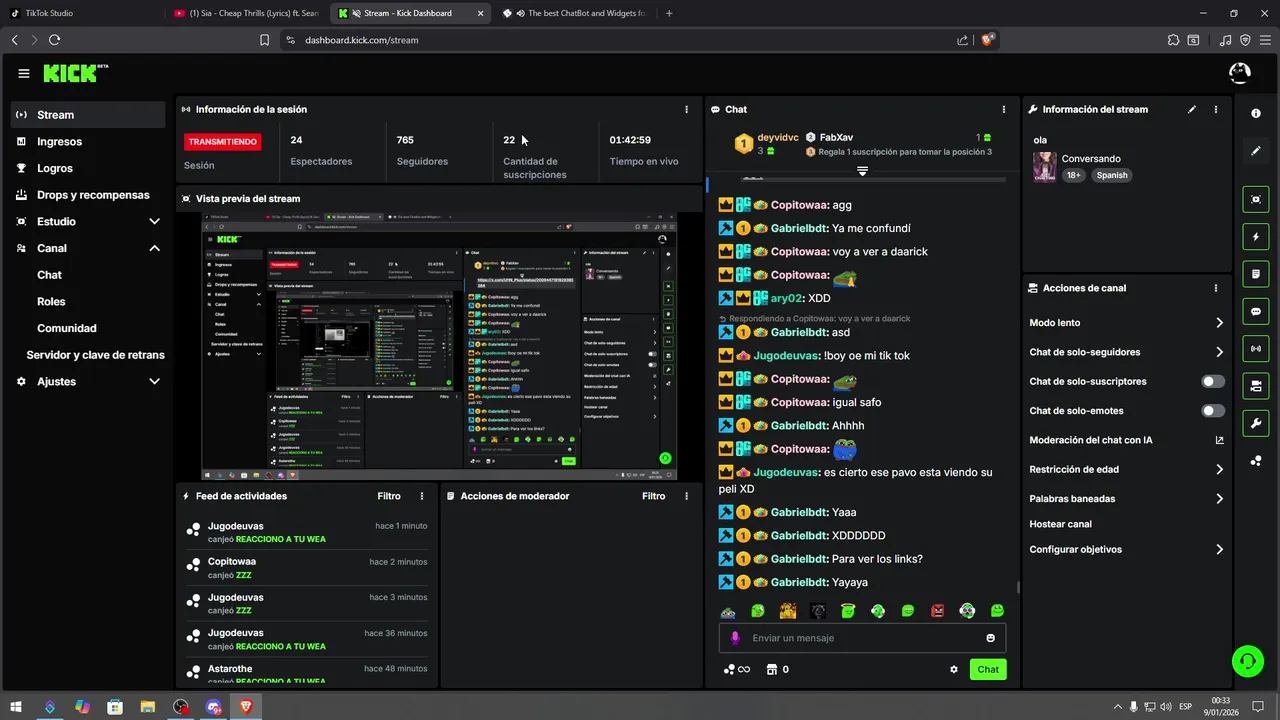The height and width of the screenshot is (720, 1280).
Task: Switch to the TikTok Studio browser tab
Action: coord(82,13)
